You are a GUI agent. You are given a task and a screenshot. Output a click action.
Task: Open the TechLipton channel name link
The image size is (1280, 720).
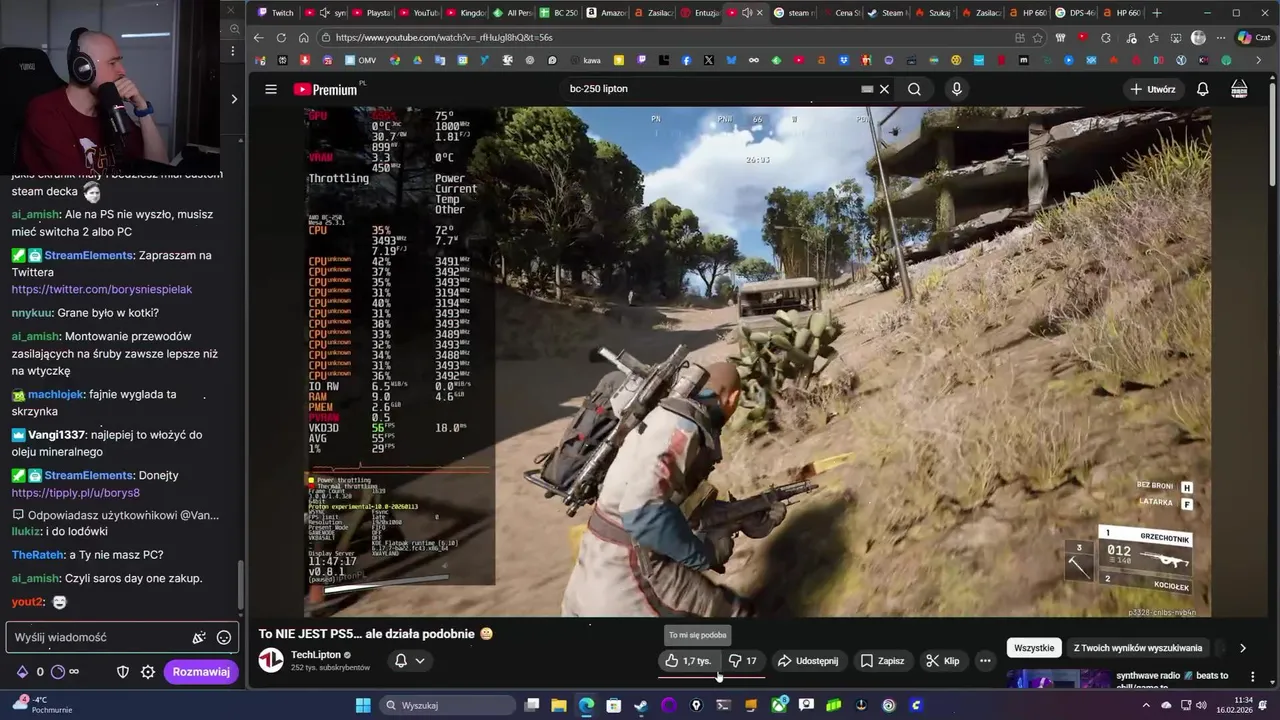pos(316,655)
